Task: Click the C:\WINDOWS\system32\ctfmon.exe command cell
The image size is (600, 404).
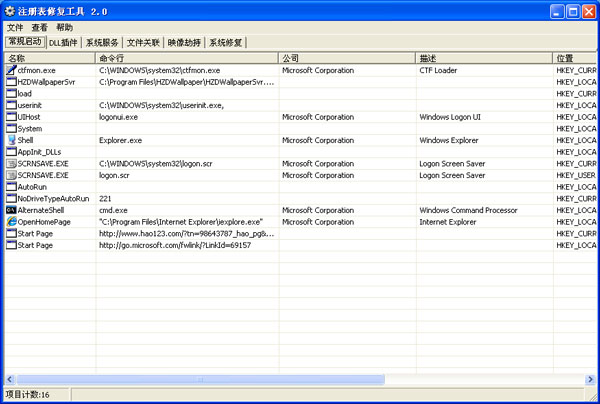Action: coord(160,70)
